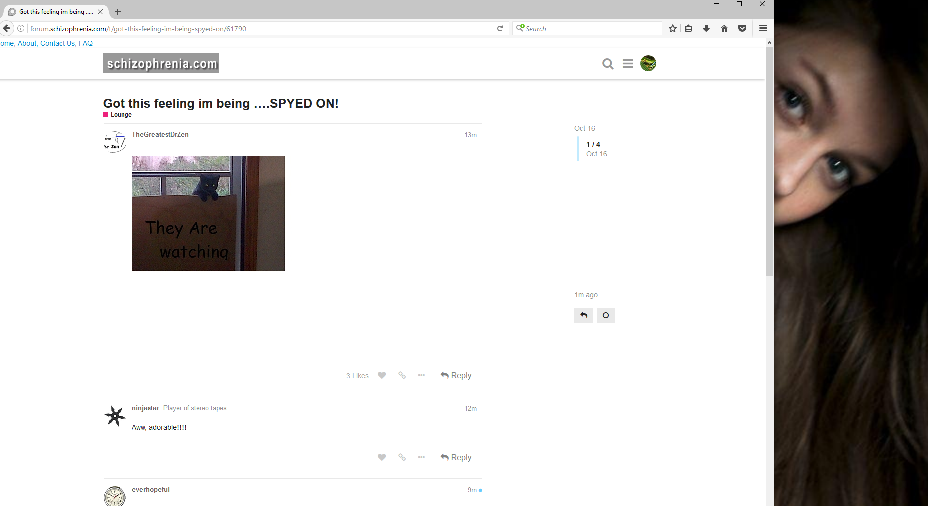
Task: Click the Pocket icon in toolbar
Action: 742,28
